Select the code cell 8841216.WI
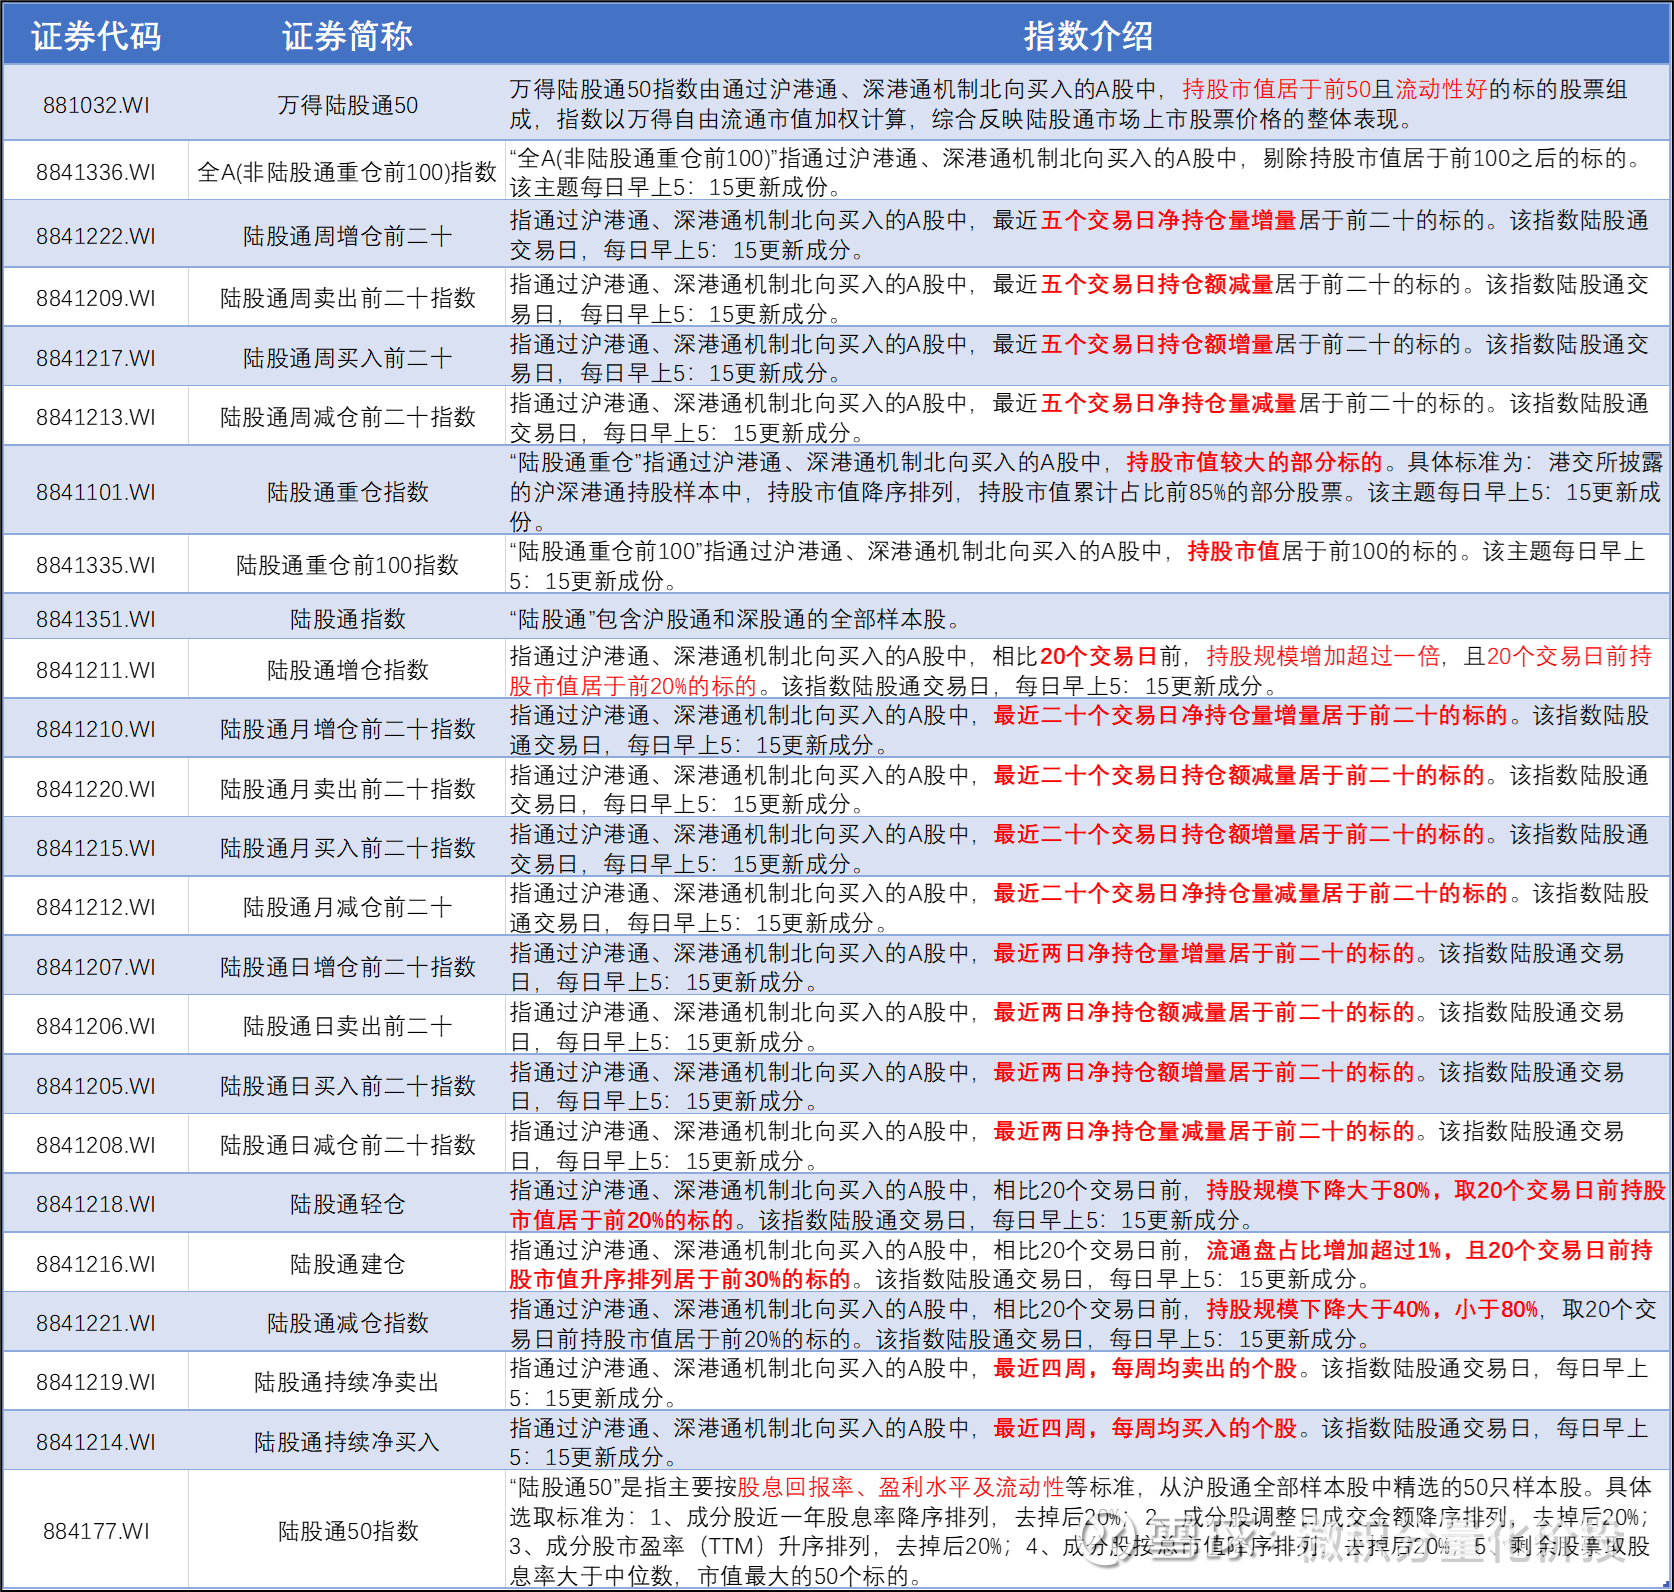Image resolution: width=1674 pixels, height=1592 pixels. pyautogui.click(x=96, y=1264)
